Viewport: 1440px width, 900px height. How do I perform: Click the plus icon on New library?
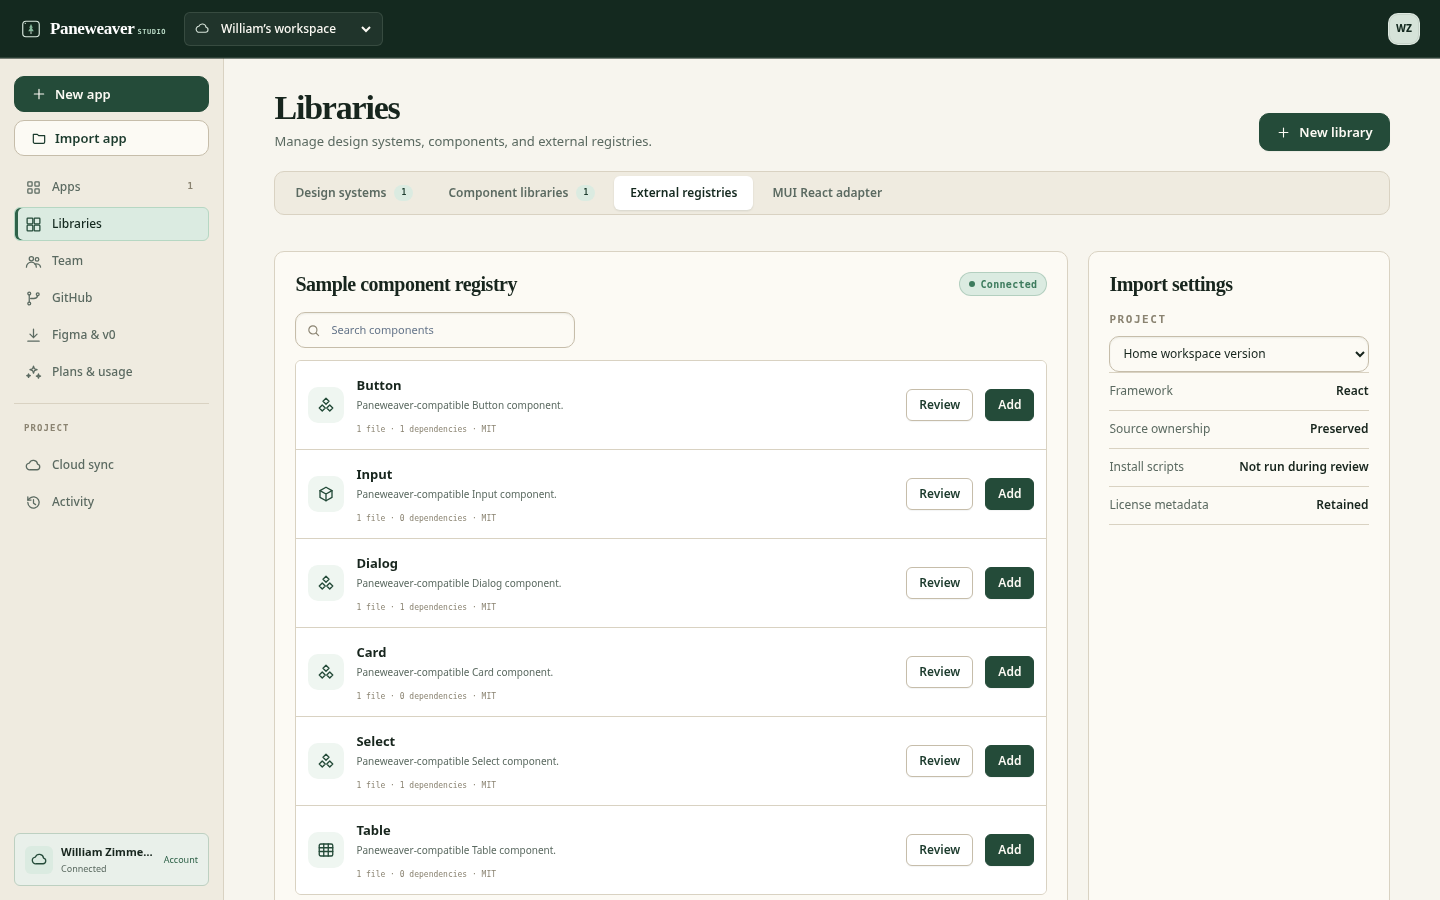point(1283,132)
